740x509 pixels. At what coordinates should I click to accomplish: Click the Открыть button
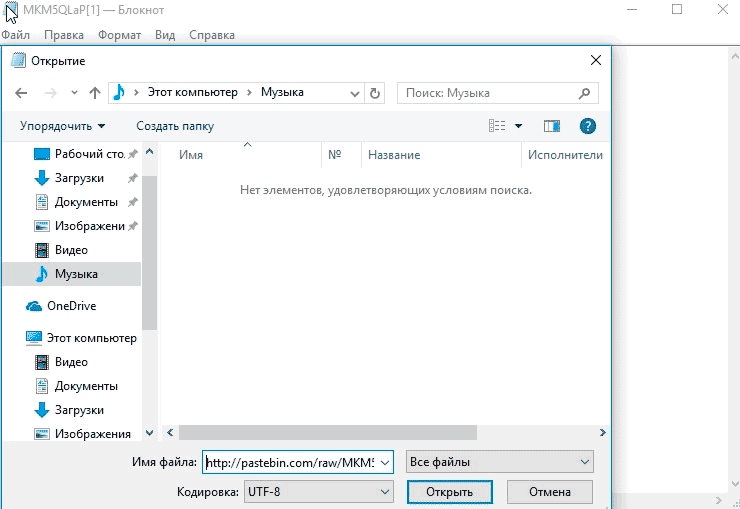pyautogui.click(x=447, y=492)
